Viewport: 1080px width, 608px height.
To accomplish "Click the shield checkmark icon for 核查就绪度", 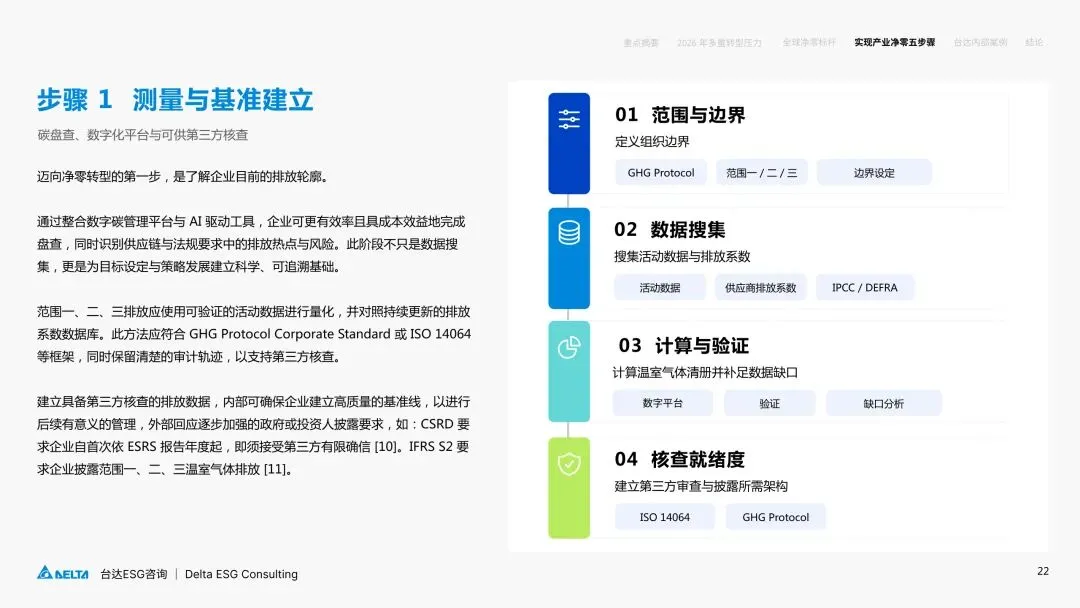I will (x=569, y=464).
